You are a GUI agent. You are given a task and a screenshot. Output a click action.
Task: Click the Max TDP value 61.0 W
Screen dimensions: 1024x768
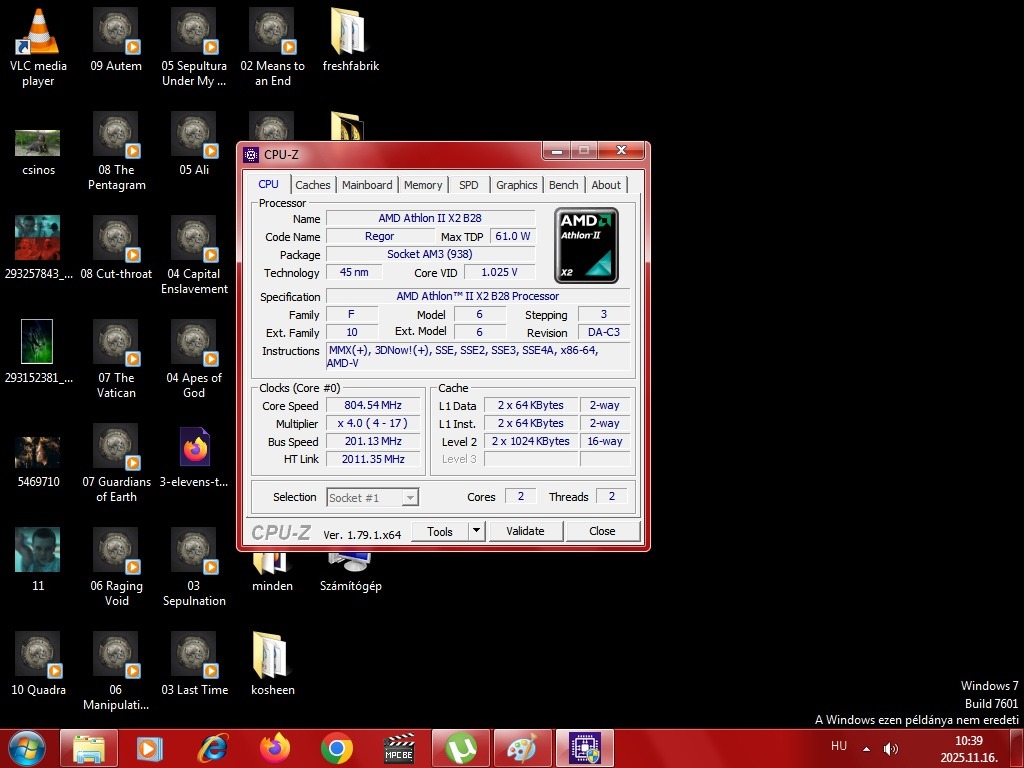[513, 236]
